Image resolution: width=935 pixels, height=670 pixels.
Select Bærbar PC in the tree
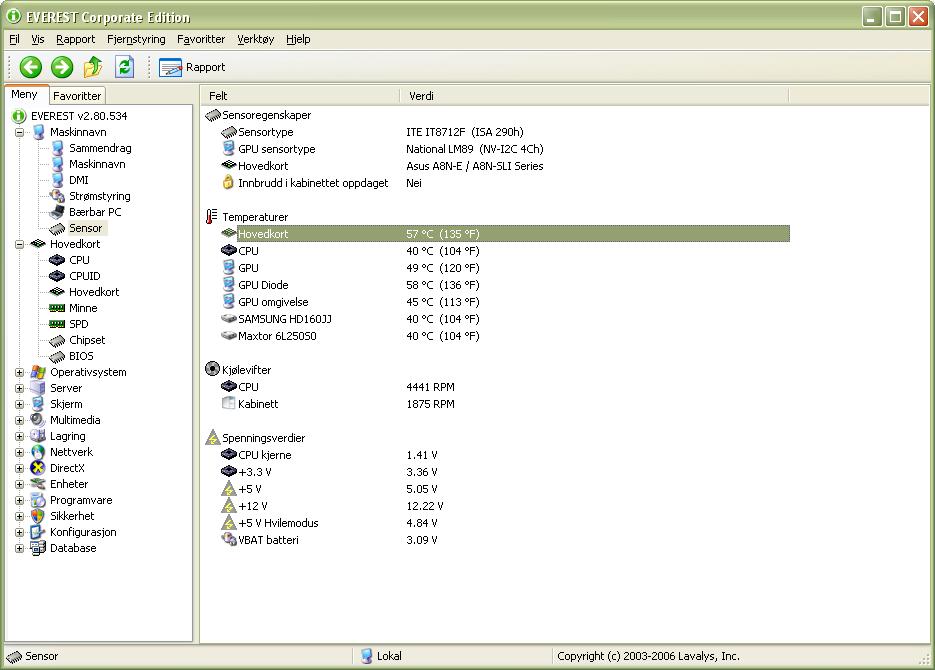coord(95,212)
